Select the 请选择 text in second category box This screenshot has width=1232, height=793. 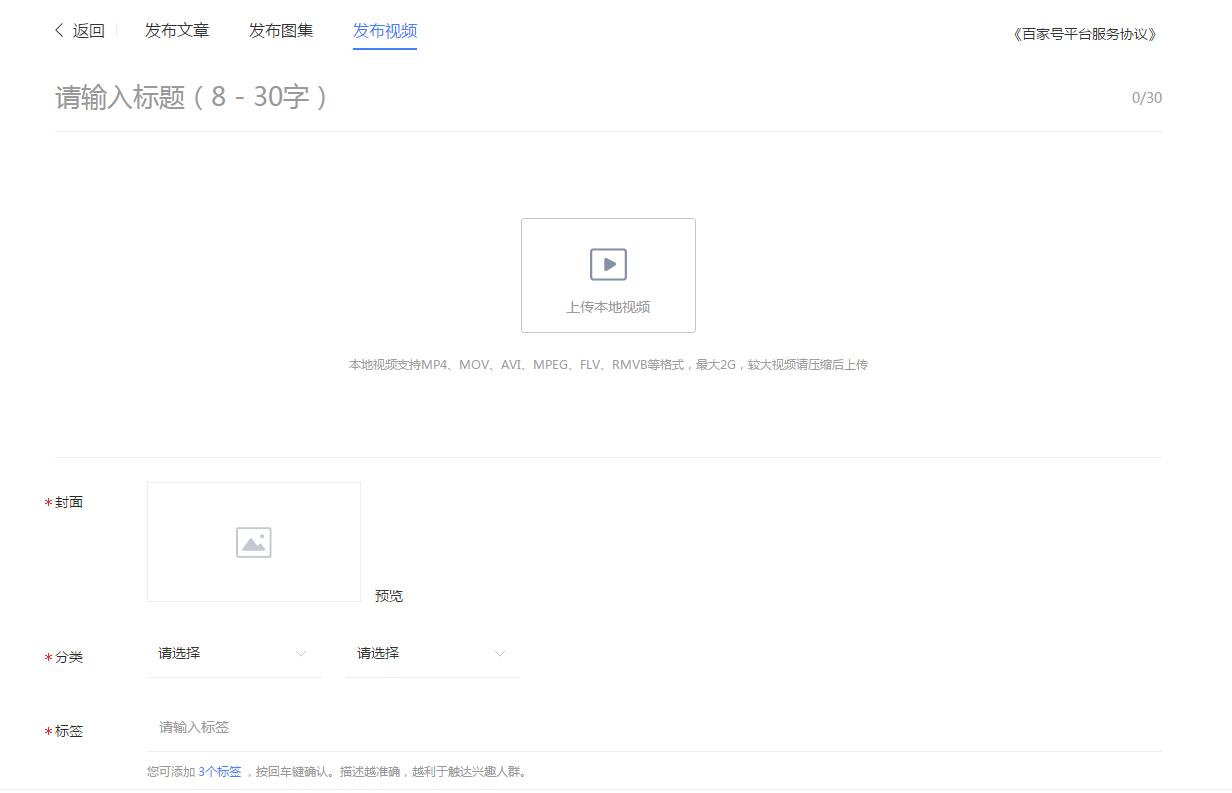378,652
